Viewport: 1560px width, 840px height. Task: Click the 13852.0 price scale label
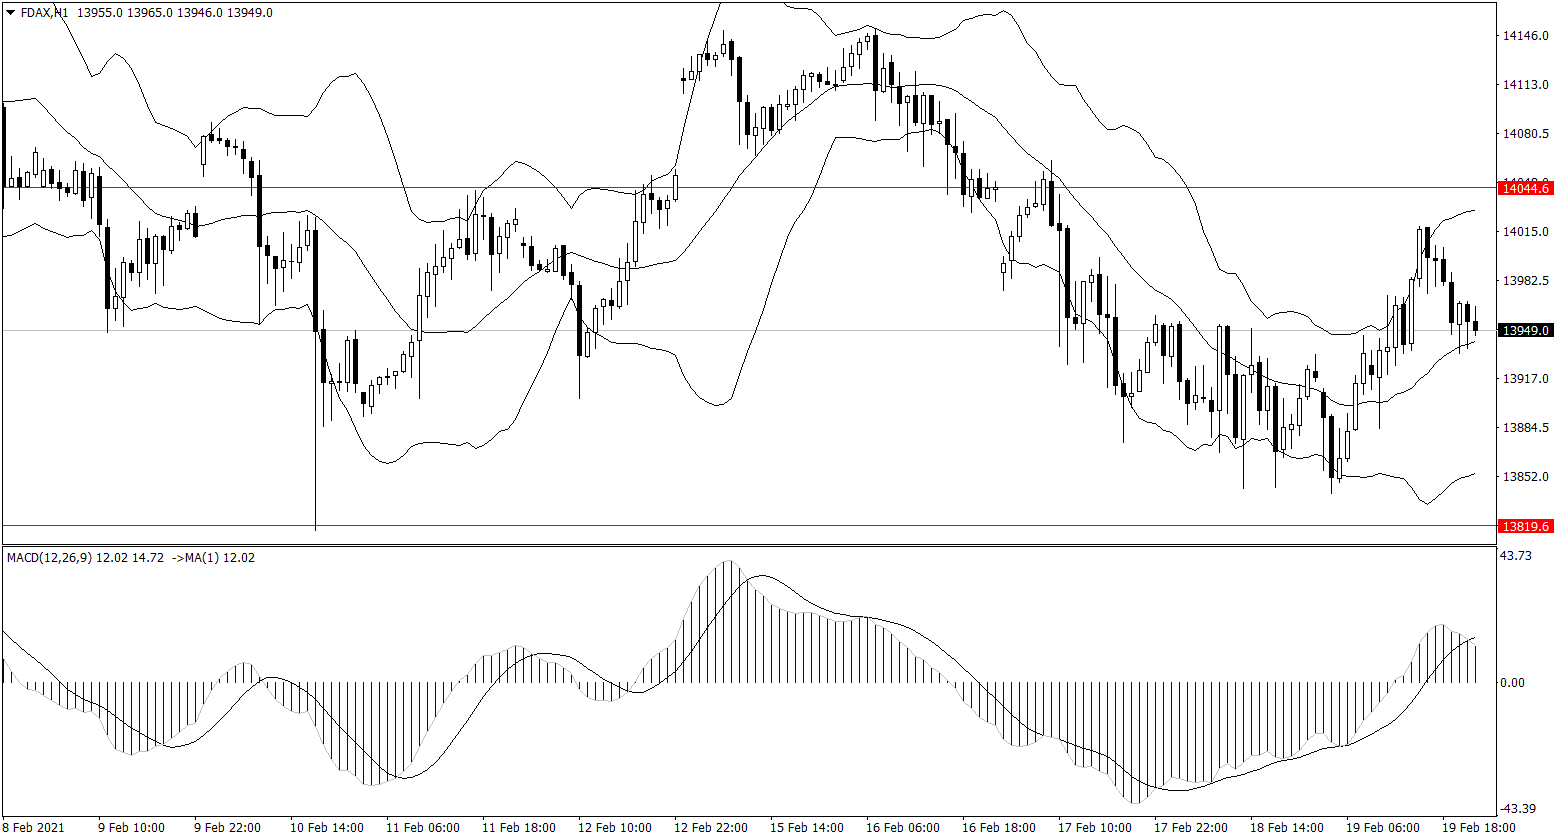(1525, 477)
